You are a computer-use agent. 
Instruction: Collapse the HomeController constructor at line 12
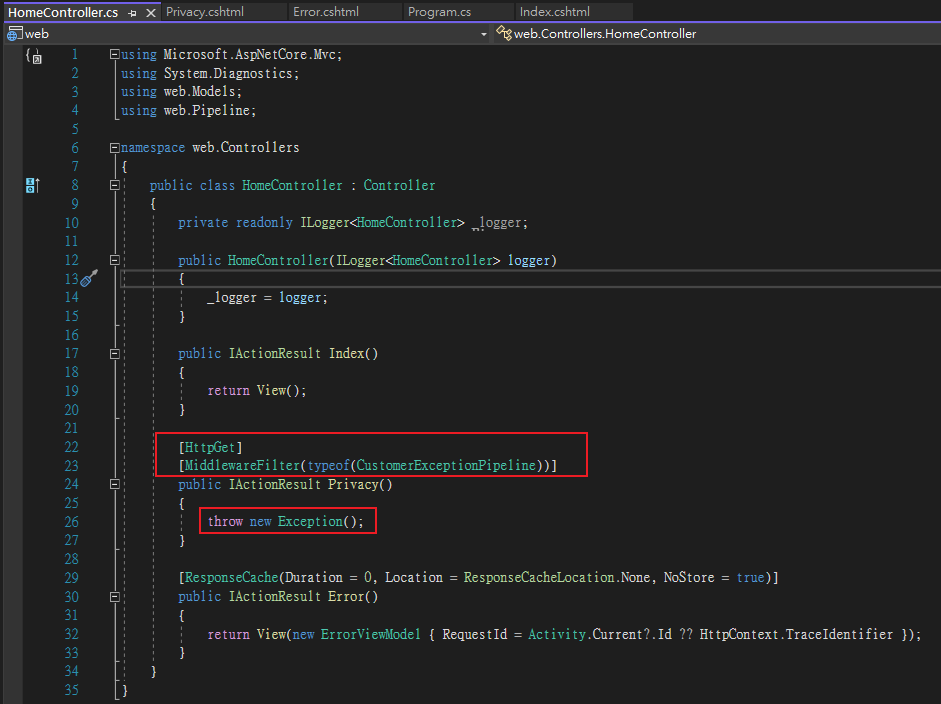[115, 260]
